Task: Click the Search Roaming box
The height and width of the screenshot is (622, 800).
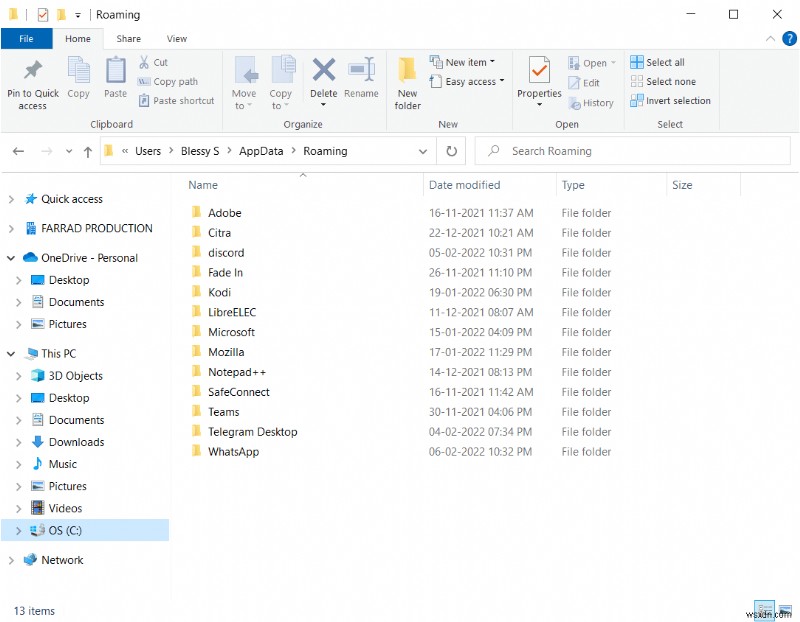Action: pyautogui.click(x=633, y=151)
